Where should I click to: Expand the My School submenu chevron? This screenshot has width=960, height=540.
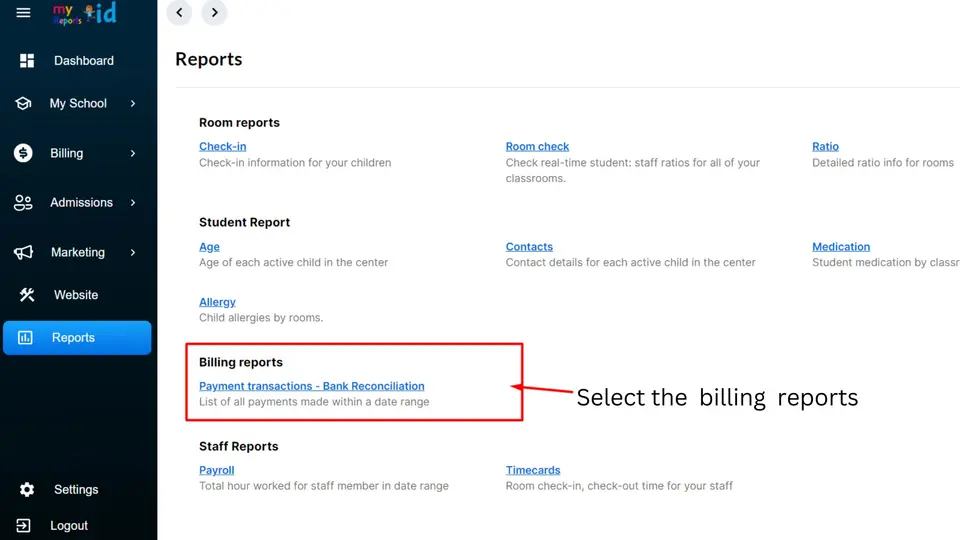pos(133,103)
